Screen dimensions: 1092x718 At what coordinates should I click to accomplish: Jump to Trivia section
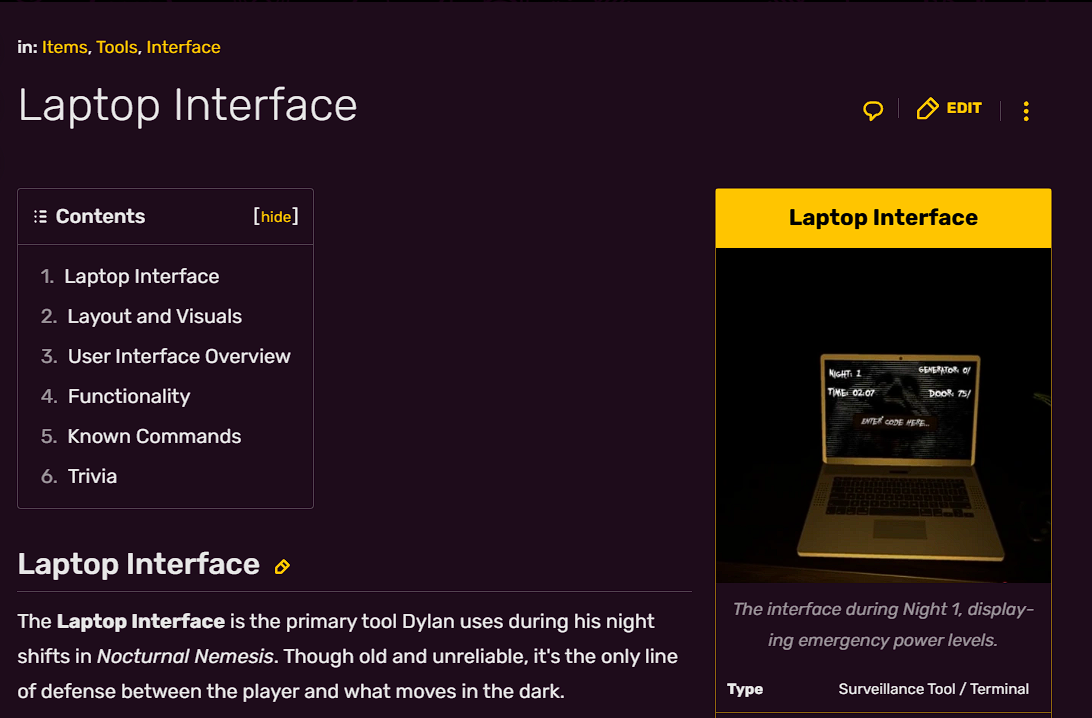point(92,476)
